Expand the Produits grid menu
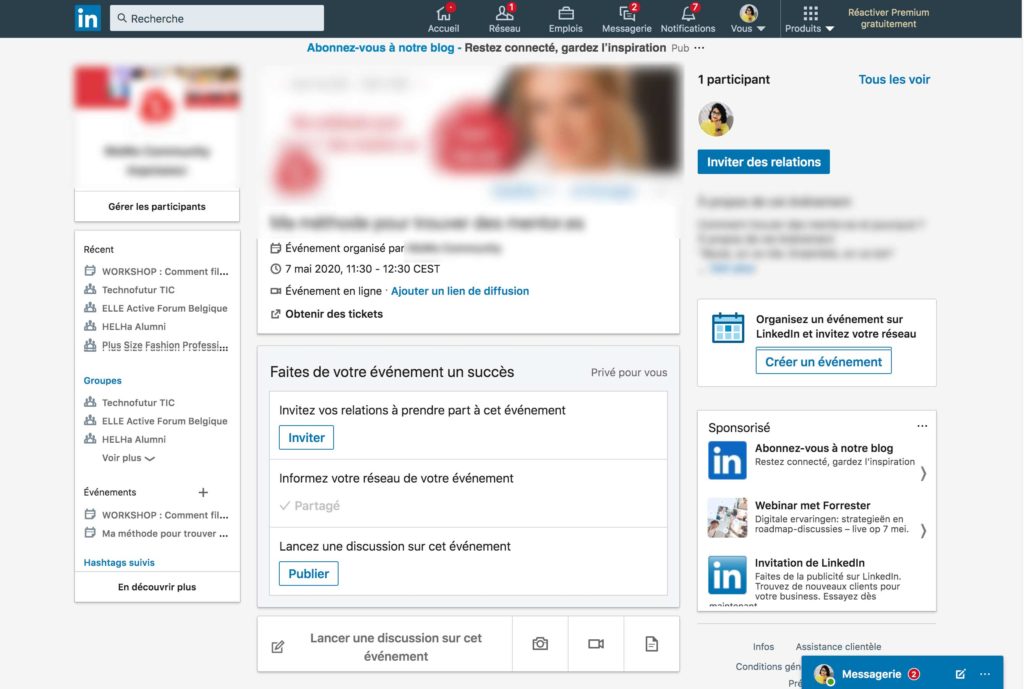Viewport: 1024px width, 689px height. [x=810, y=18]
